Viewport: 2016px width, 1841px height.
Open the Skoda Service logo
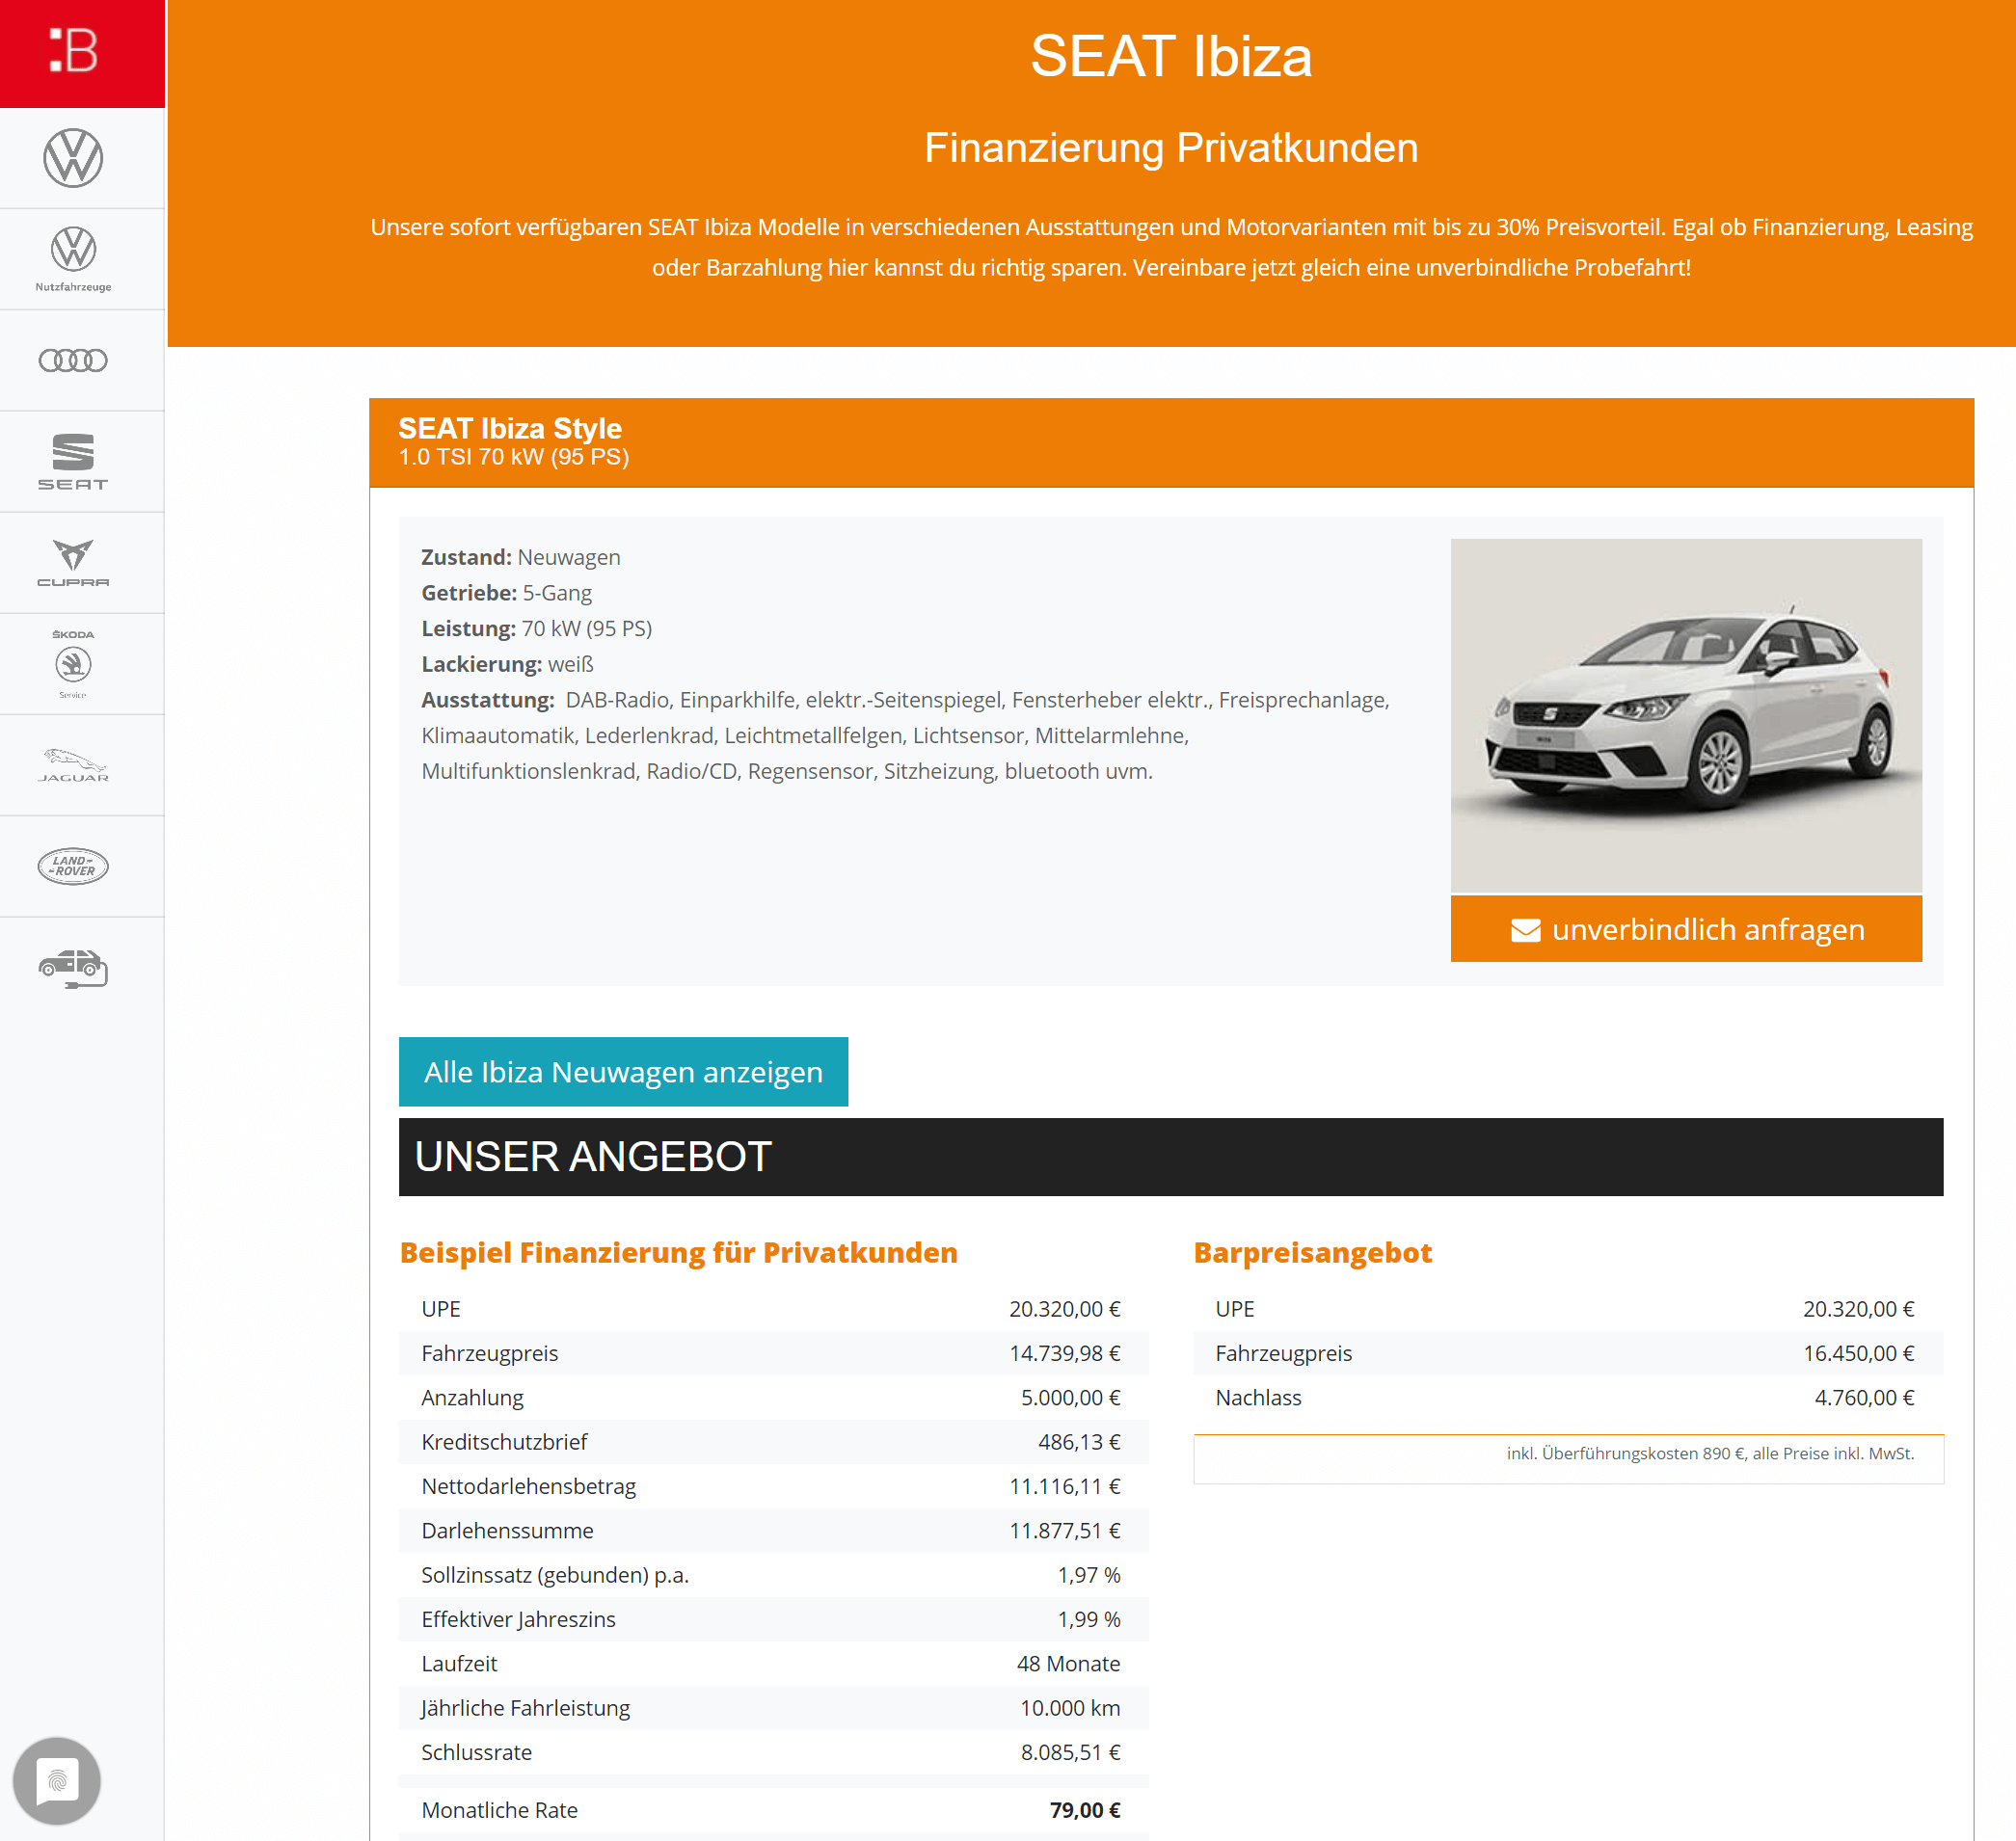click(x=73, y=664)
